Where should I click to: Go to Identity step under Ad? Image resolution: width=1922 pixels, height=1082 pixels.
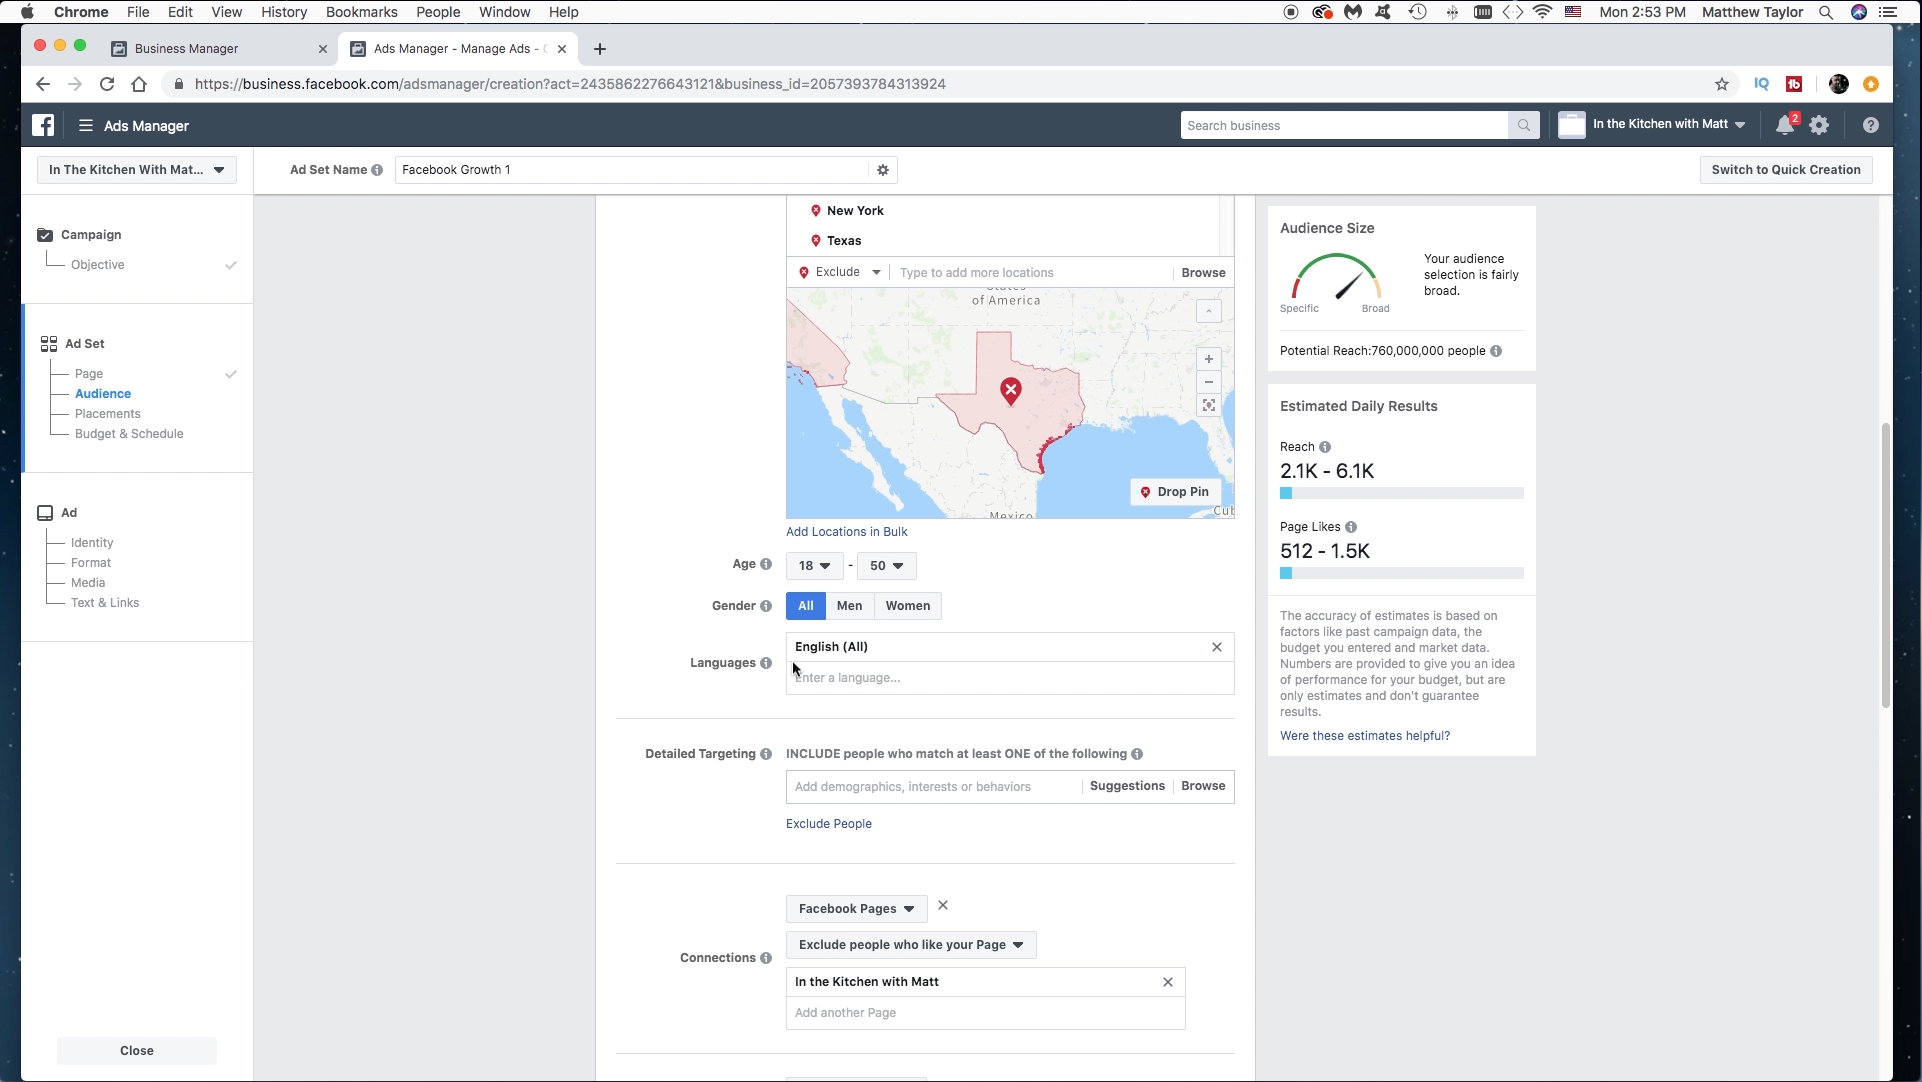(x=92, y=543)
